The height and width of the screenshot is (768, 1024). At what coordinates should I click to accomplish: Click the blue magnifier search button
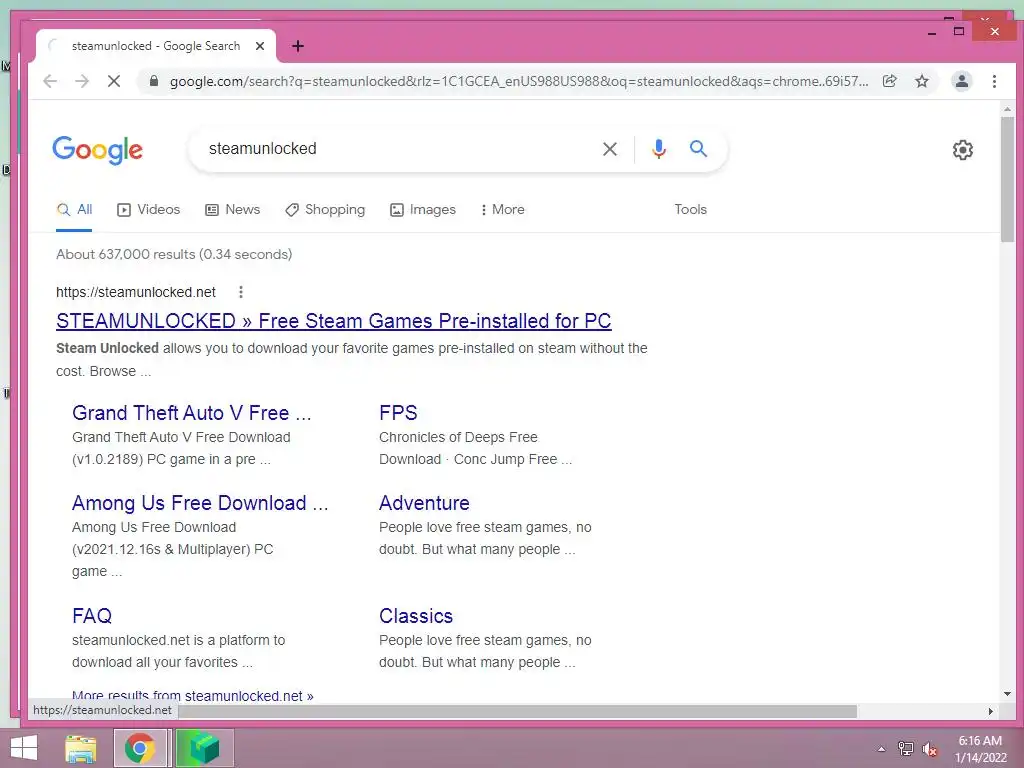click(x=698, y=148)
